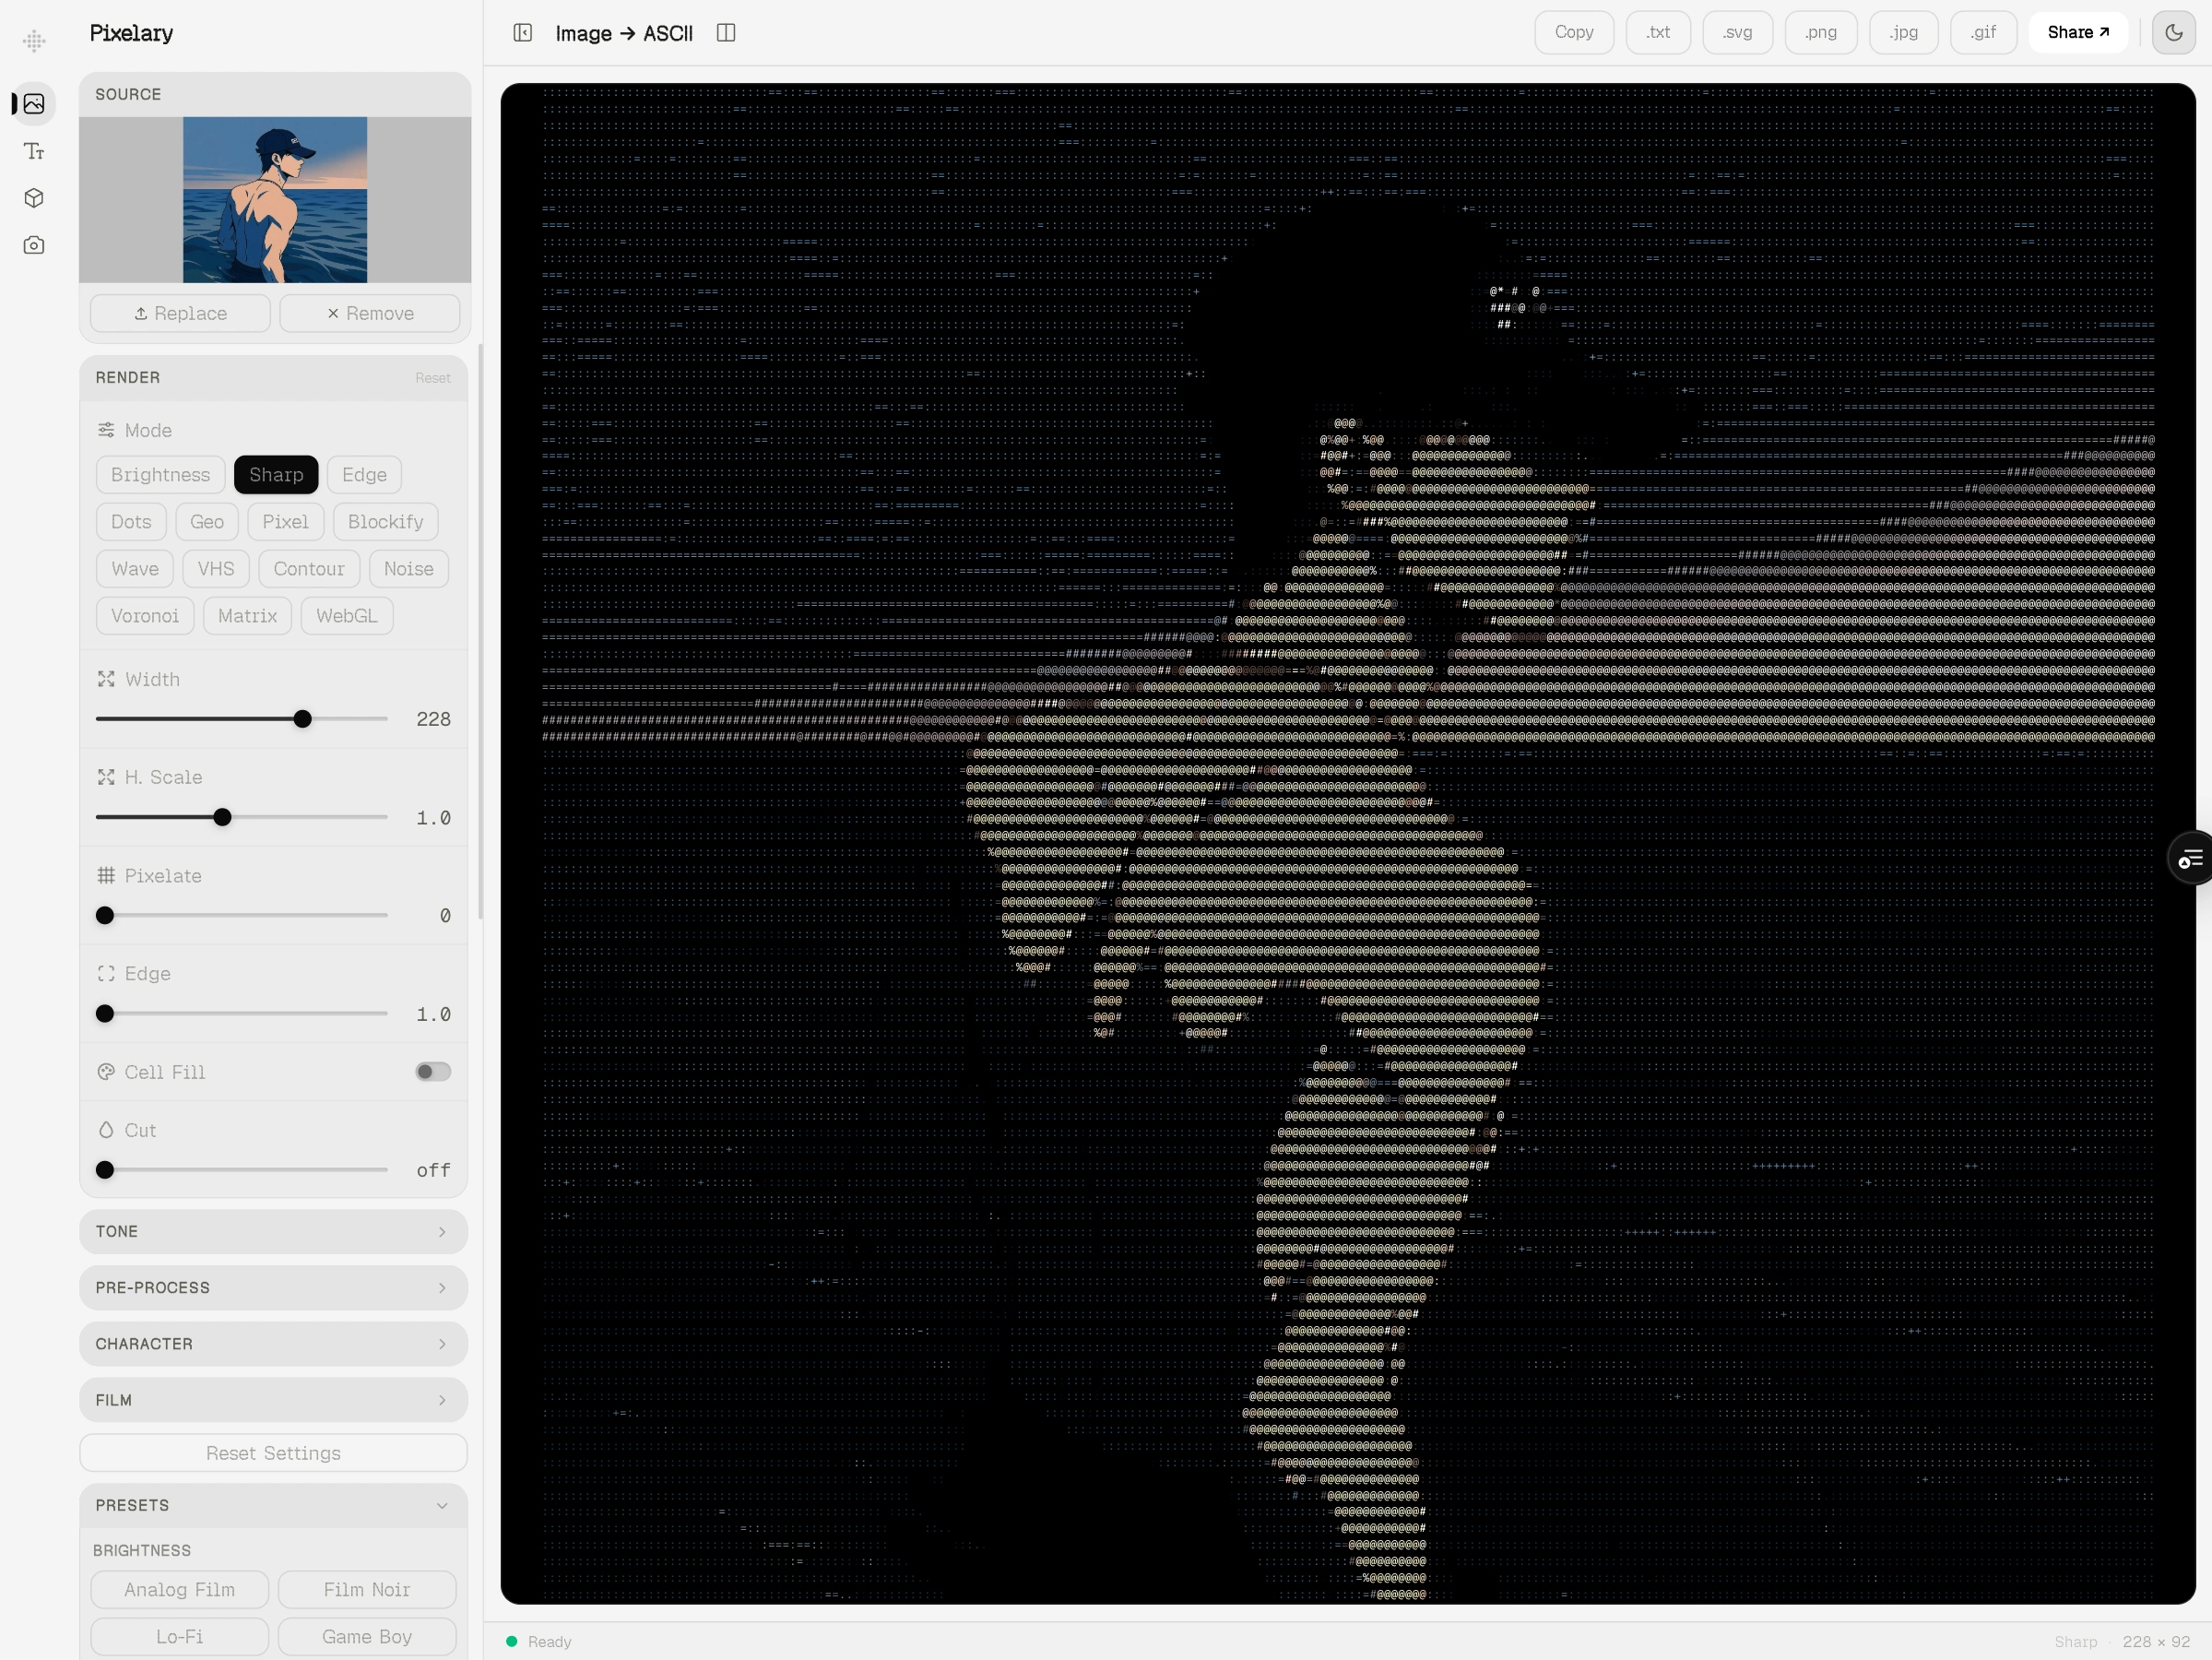Select Voronoi render mode
2212x1660 pixels.
145,616
